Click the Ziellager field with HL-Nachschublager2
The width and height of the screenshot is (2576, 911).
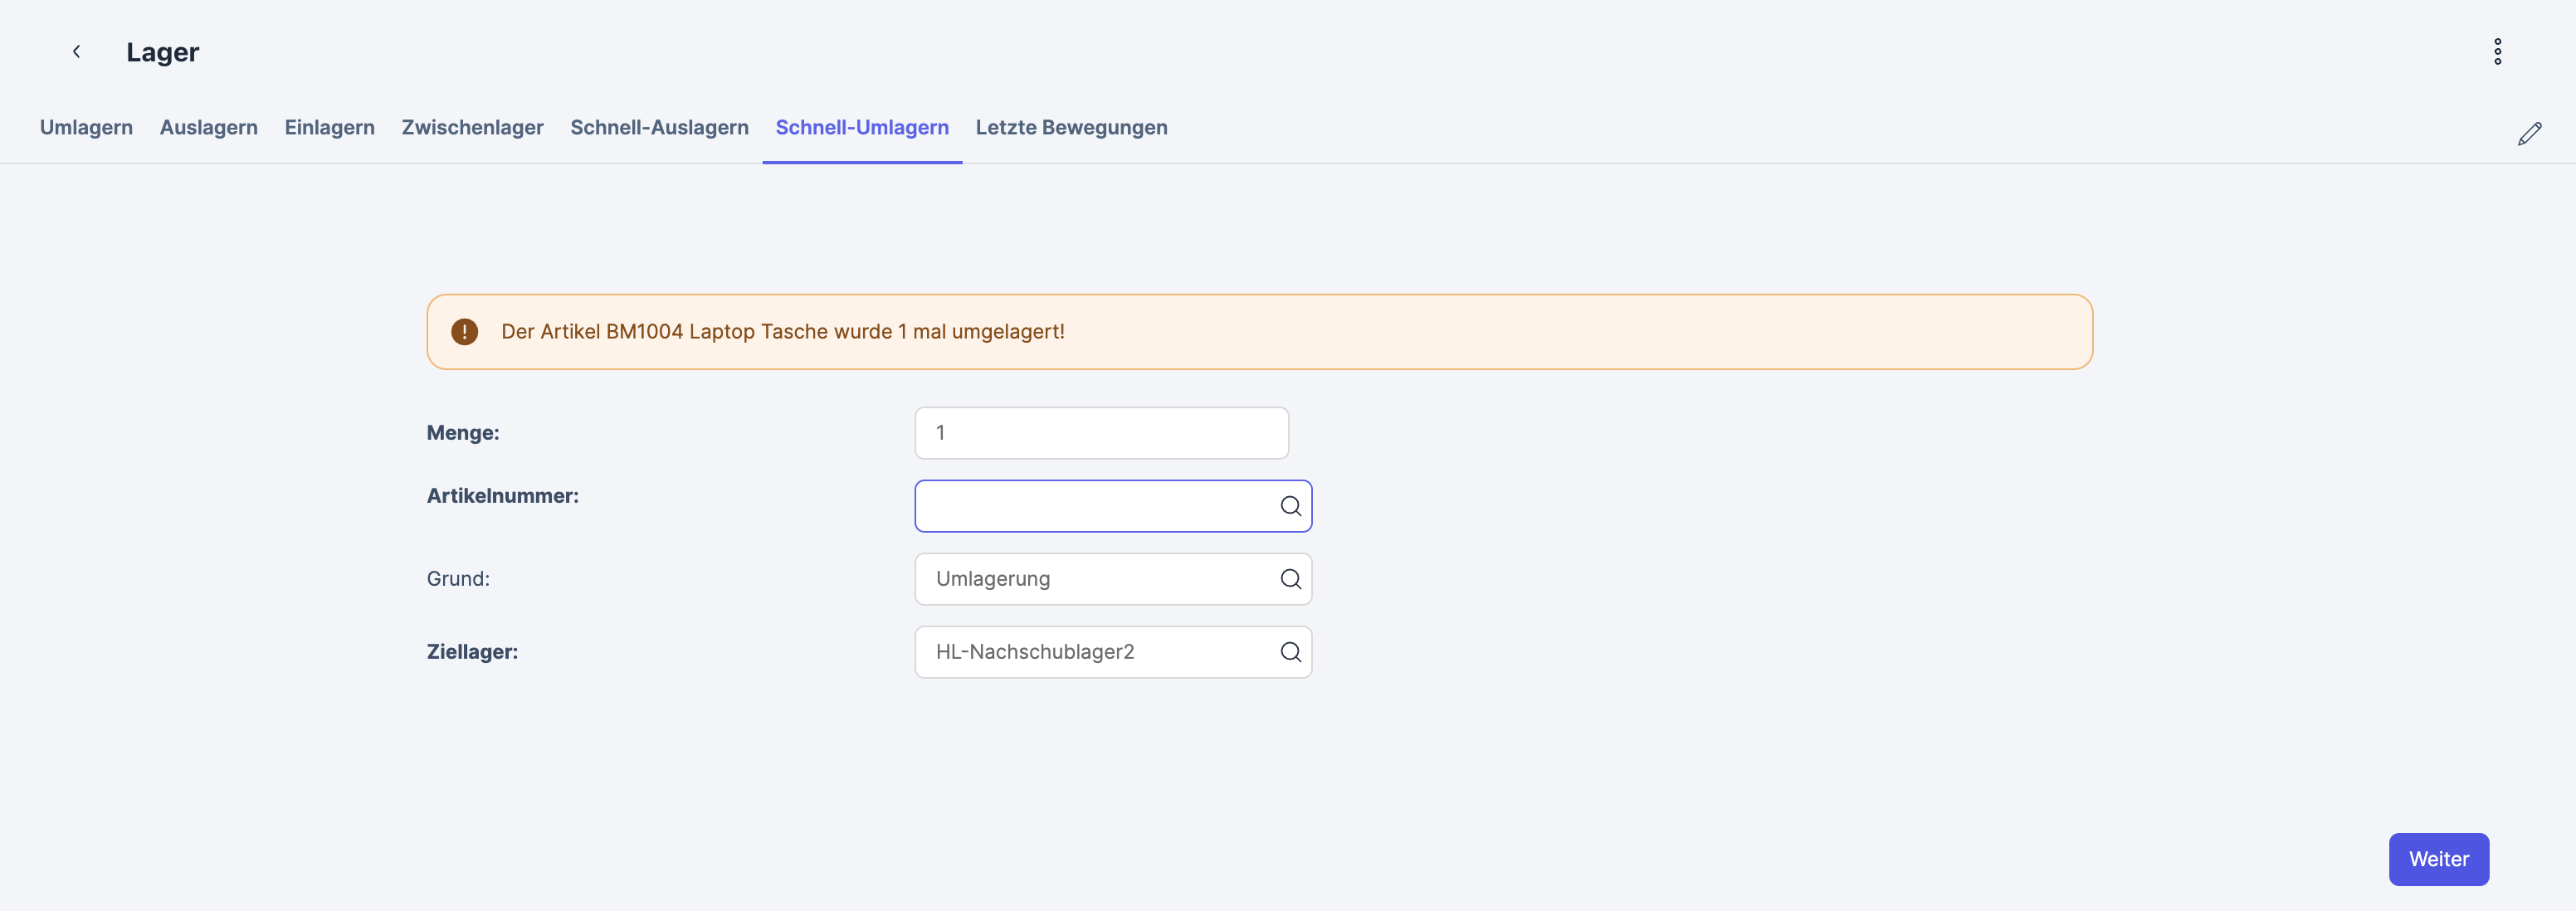[1094, 652]
